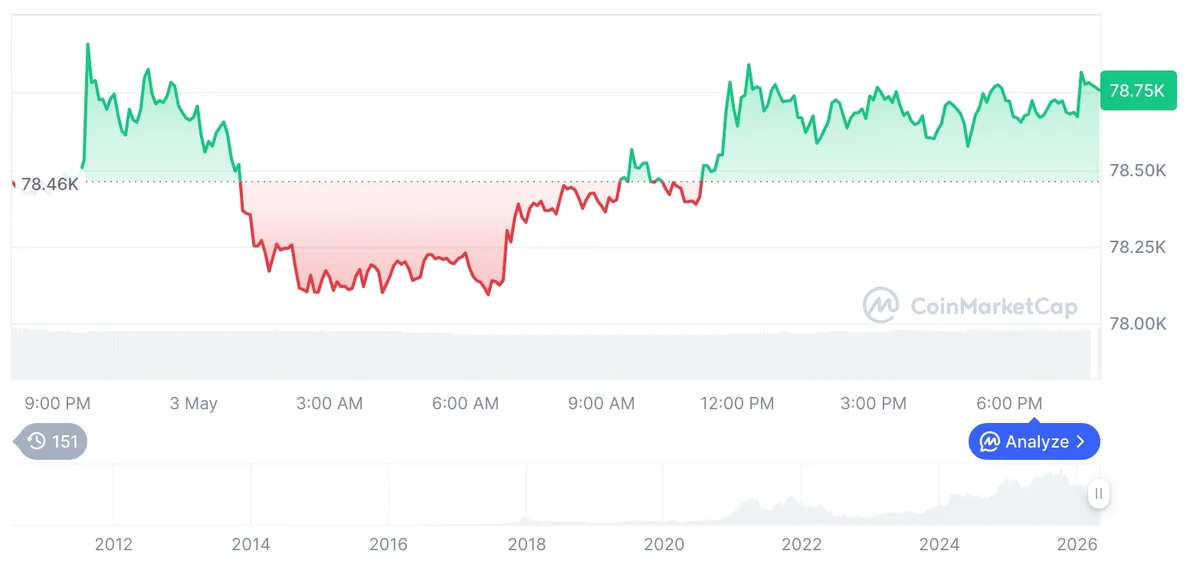Viewport: 1200px width, 561px height.
Task: Click the 78.00K price axis label
Action: pyautogui.click(x=1138, y=324)
